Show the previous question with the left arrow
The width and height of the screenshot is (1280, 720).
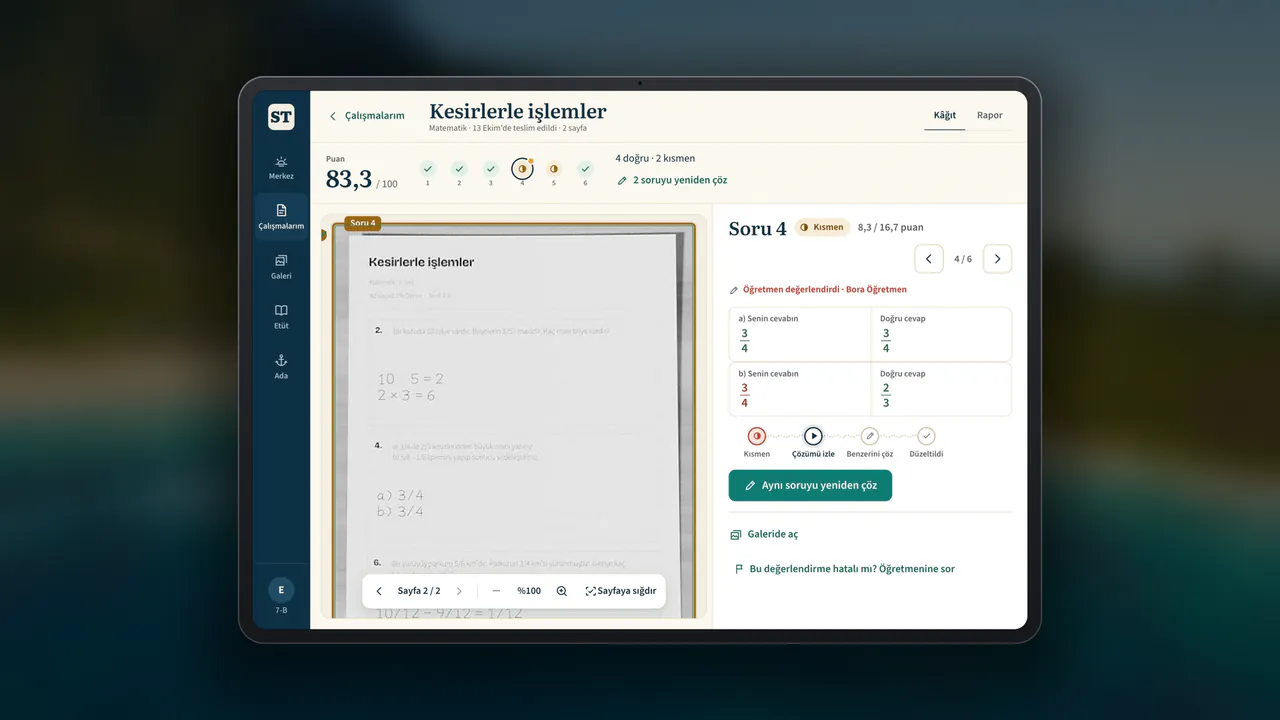[x=929, y=259]
